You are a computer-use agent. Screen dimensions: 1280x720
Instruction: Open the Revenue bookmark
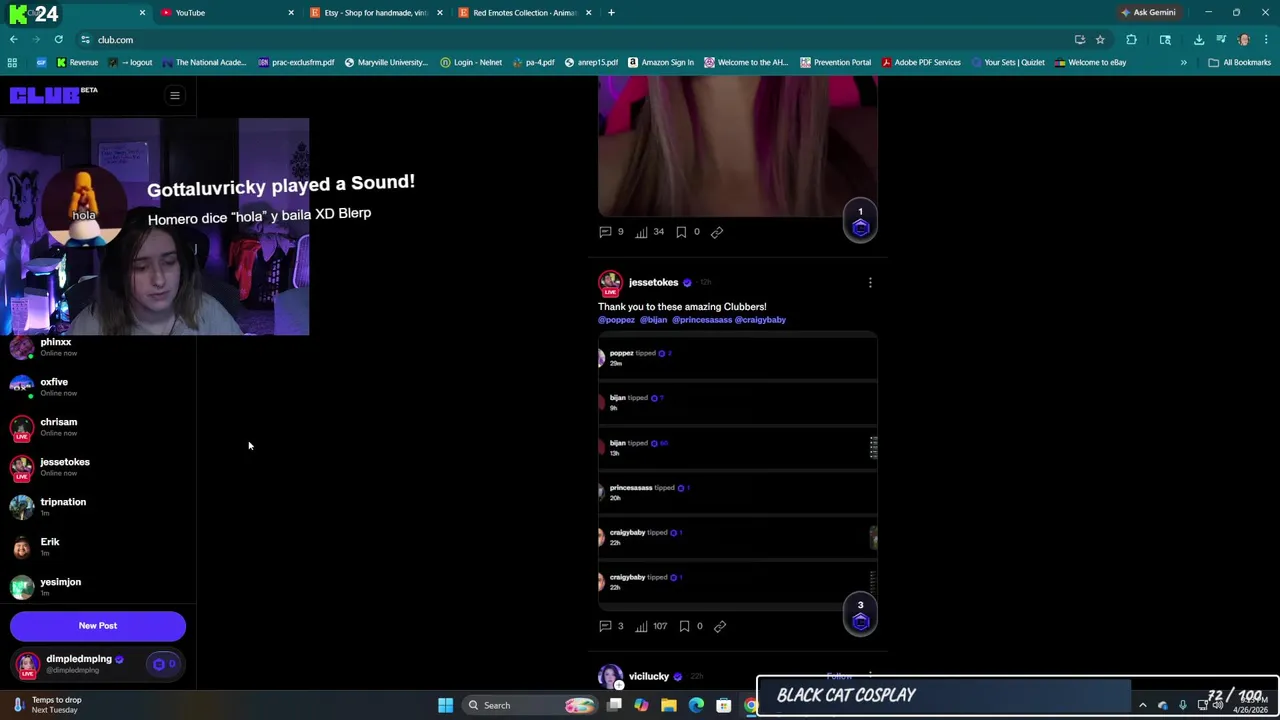point(77,62)
